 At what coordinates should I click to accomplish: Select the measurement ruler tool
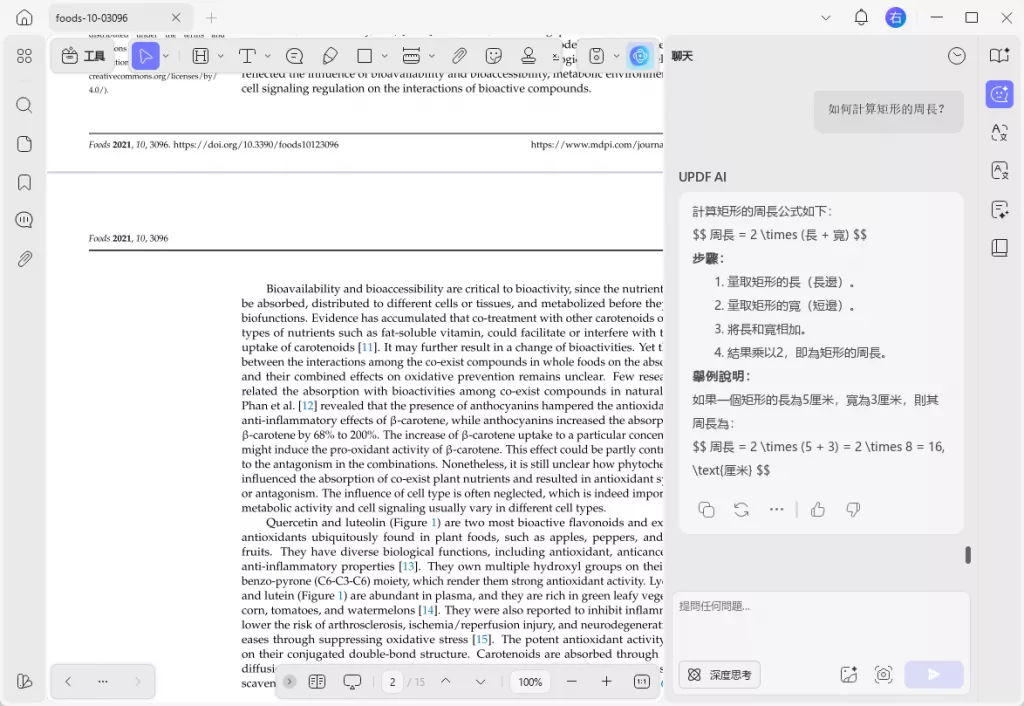411,56
